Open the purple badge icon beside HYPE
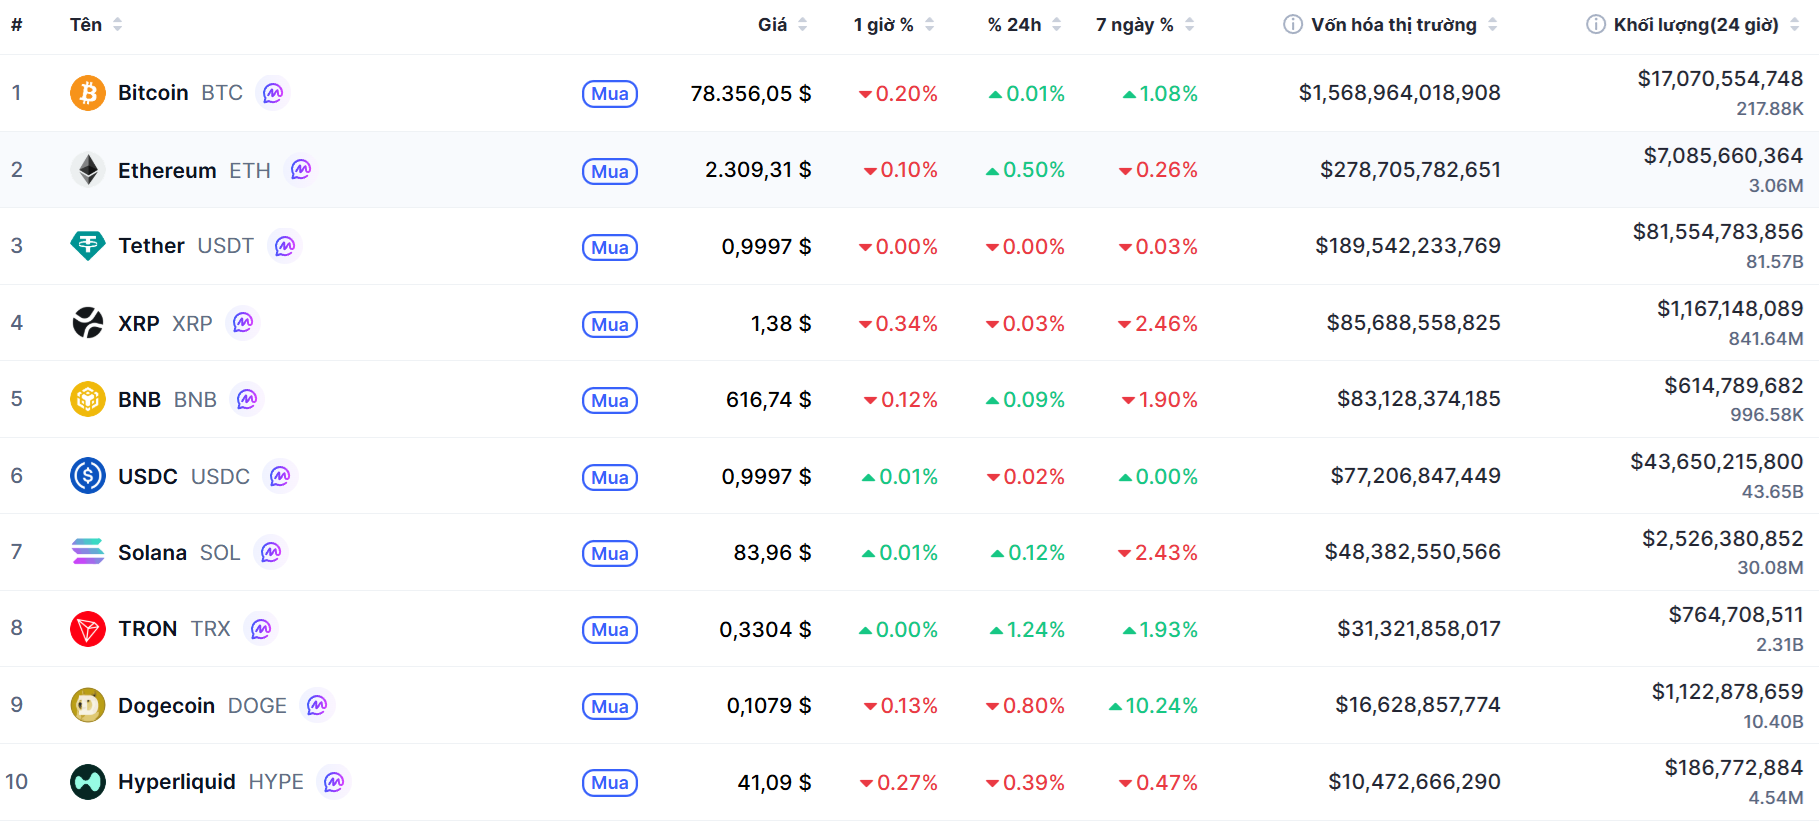 click(334, 782)
